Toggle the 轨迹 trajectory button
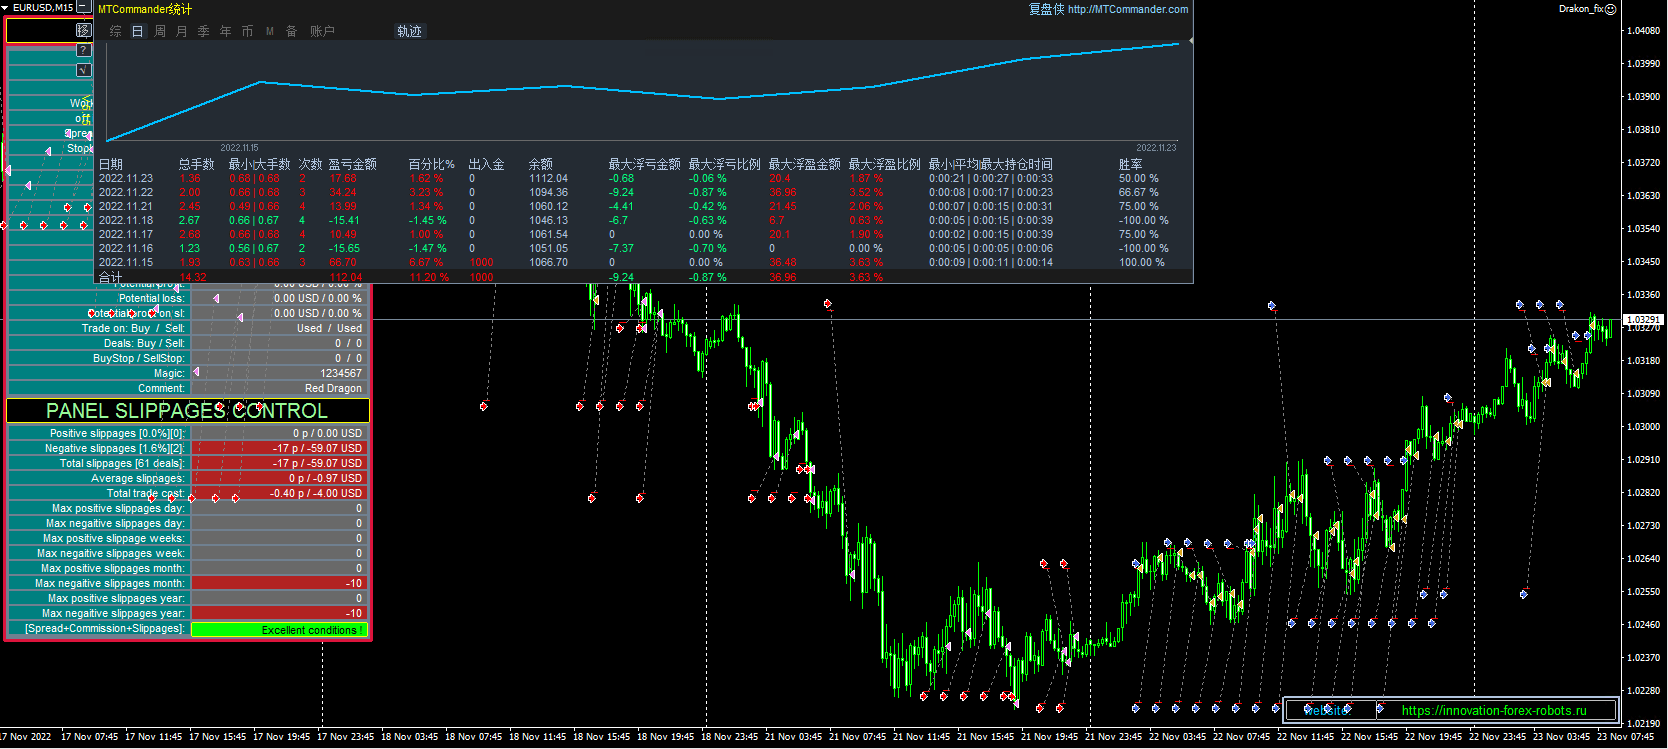1668x749 pixels. tap(409, 31)
